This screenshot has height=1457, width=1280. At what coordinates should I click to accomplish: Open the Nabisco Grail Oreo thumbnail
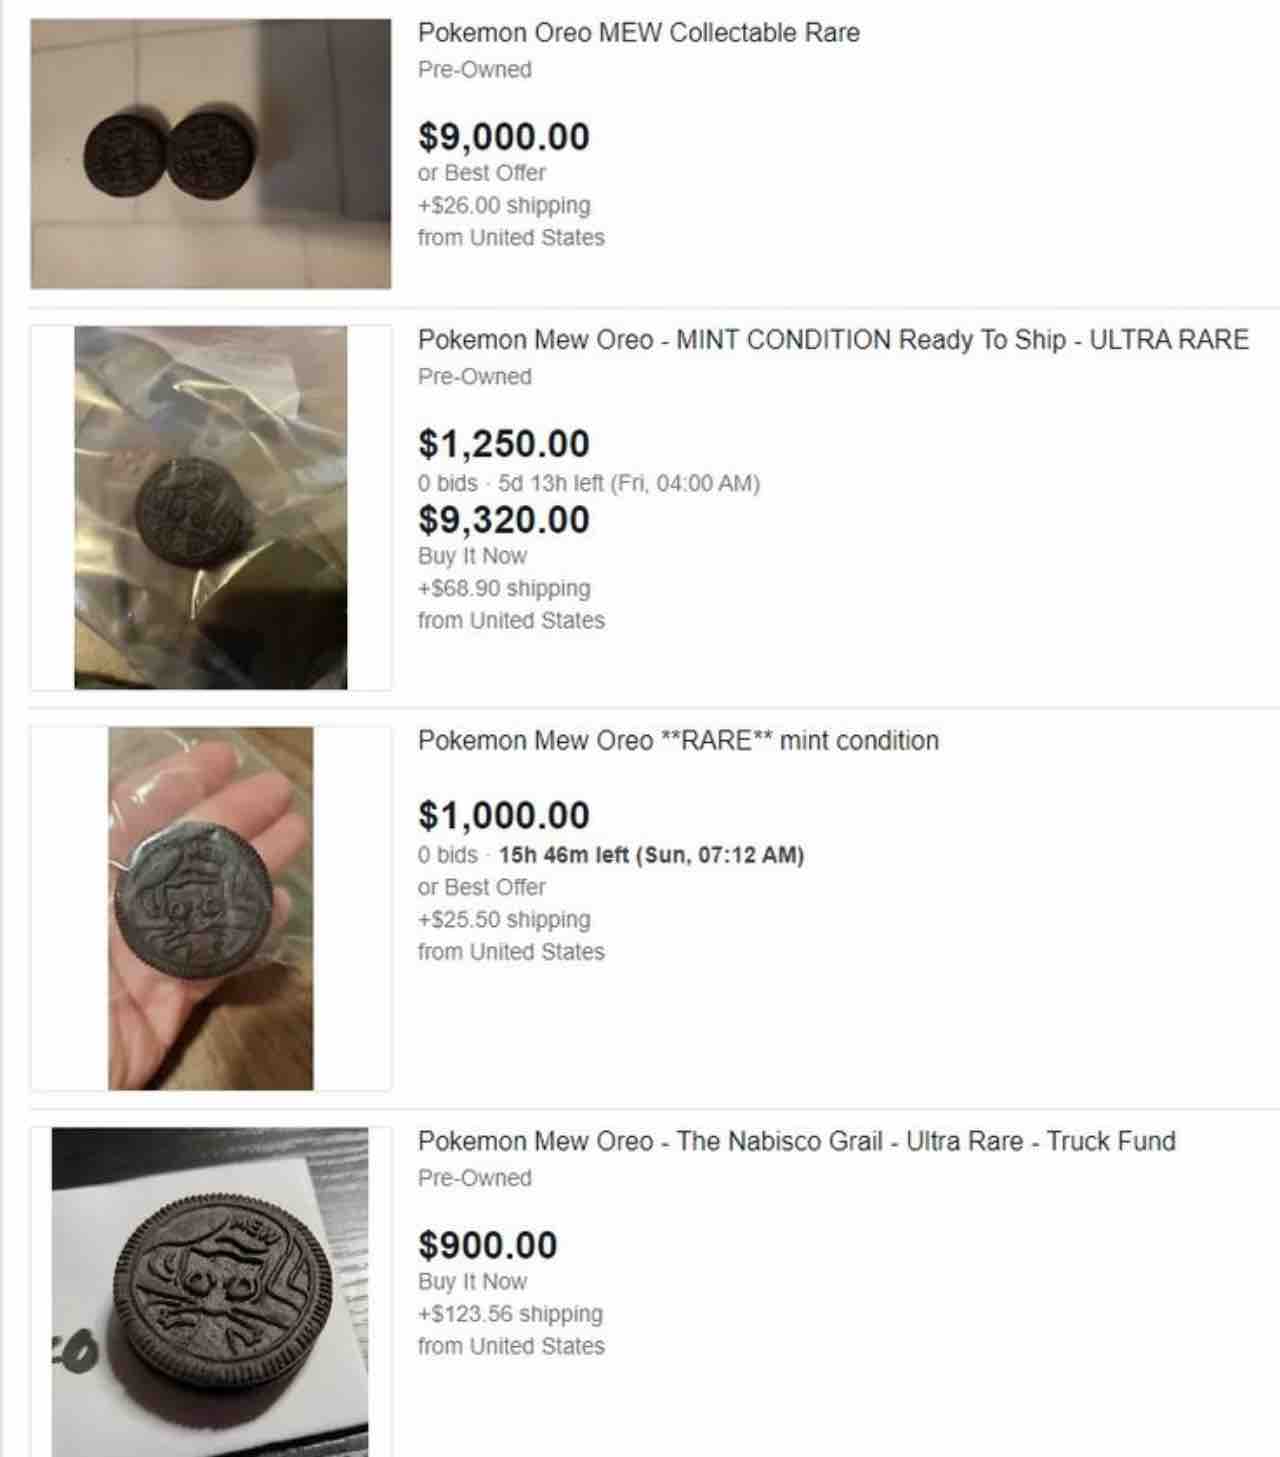[x=210, y=1291]
